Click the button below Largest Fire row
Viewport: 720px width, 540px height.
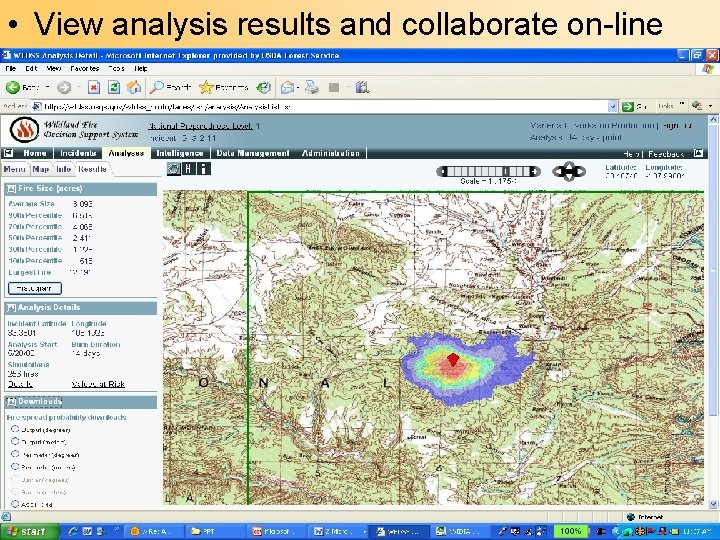click(35, 288)
